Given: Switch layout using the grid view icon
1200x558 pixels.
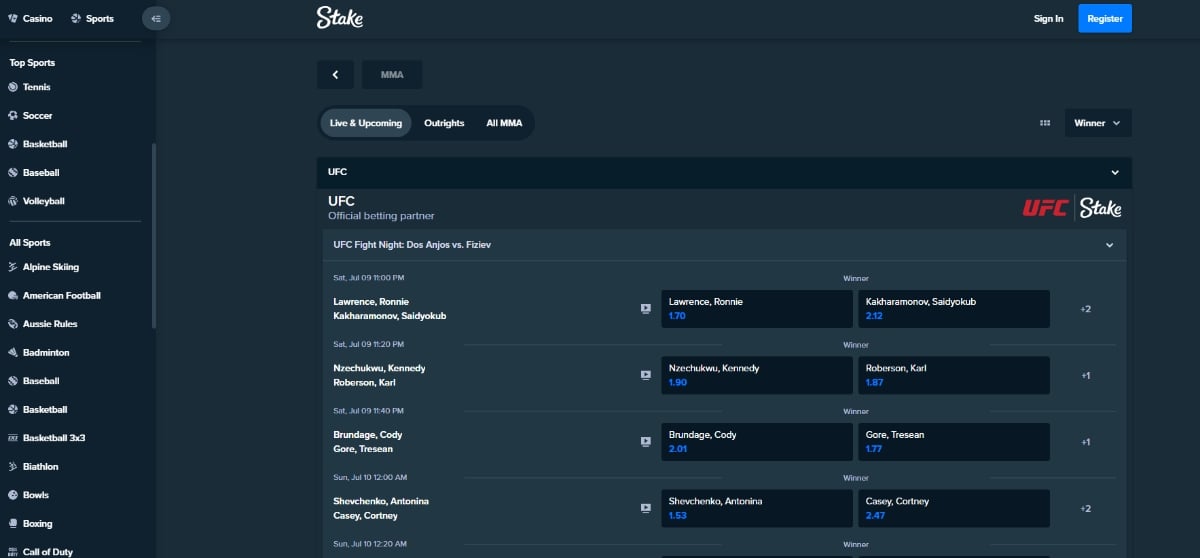Looking at the screenshot, I should (1045, 123).
